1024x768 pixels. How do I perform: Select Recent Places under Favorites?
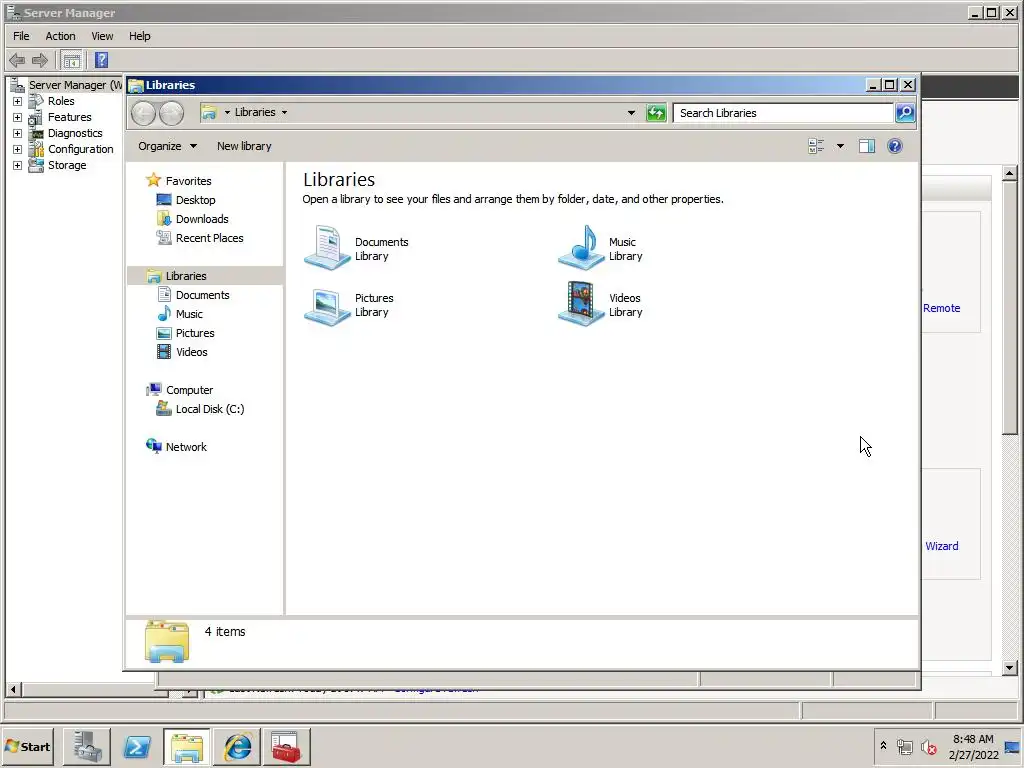tap(209, 238)
